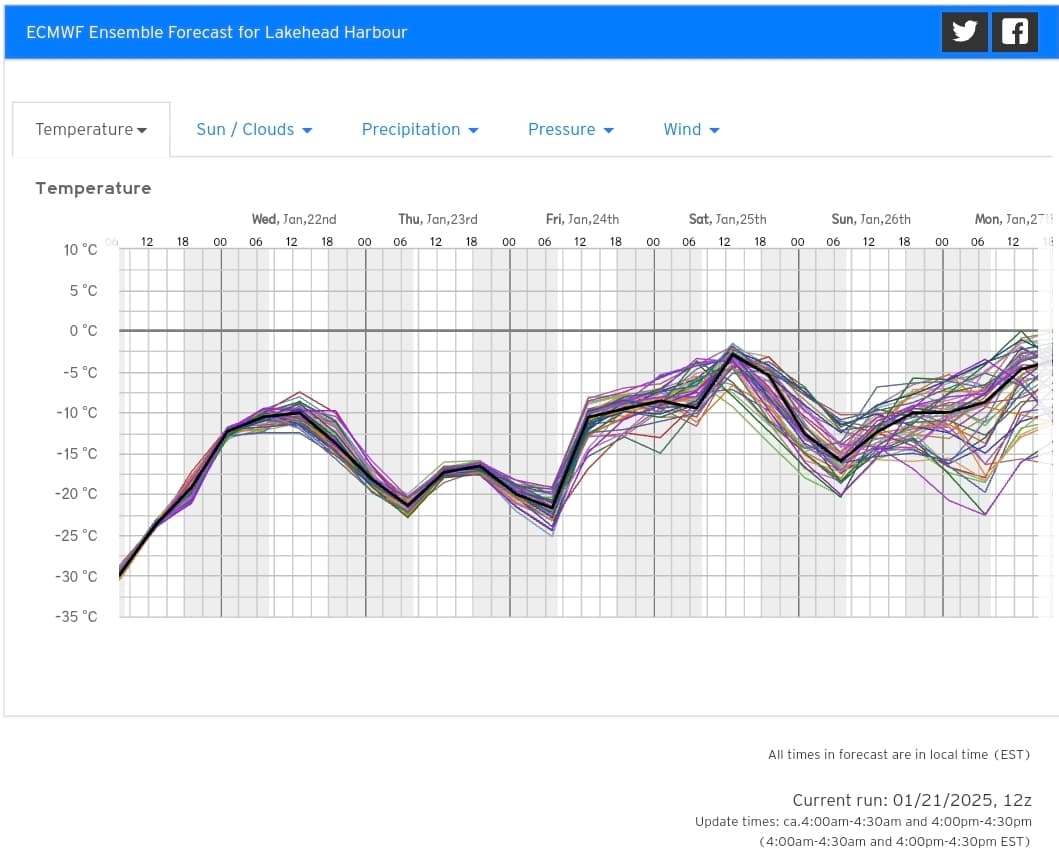
Task: Click ensemble mean peak on Saturday noon
Action: click(x=732, y=355)
